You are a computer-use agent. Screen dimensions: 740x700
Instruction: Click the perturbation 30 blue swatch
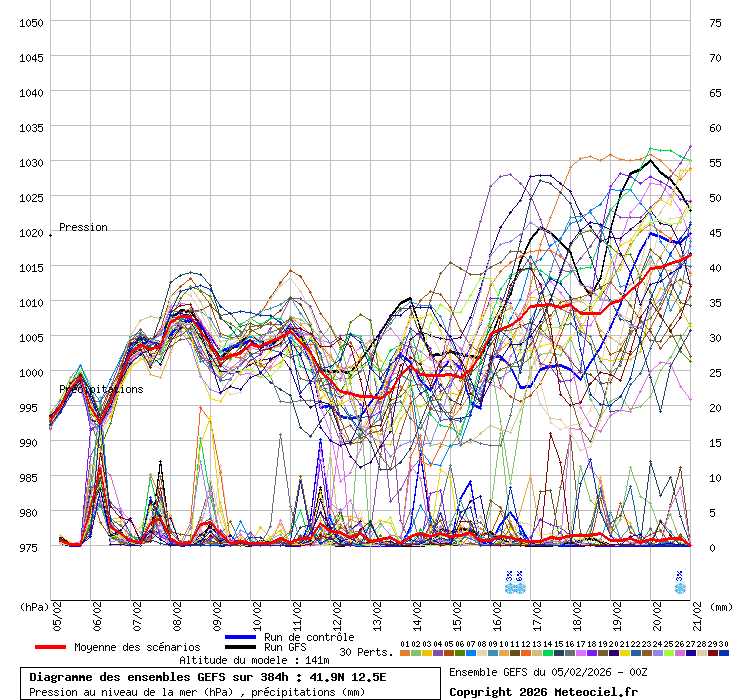pos(724,653)
